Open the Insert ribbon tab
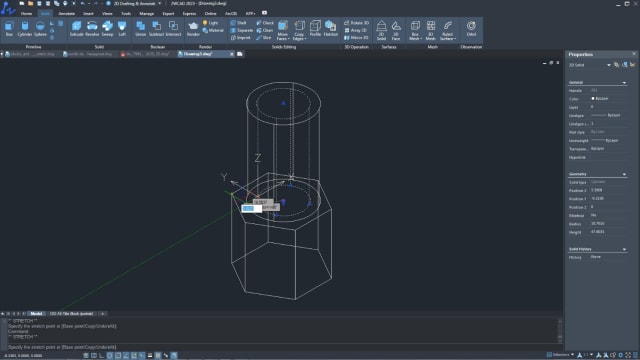Image resolution: width=640 pixels, height=360 pixels. (x=88, y=13)
